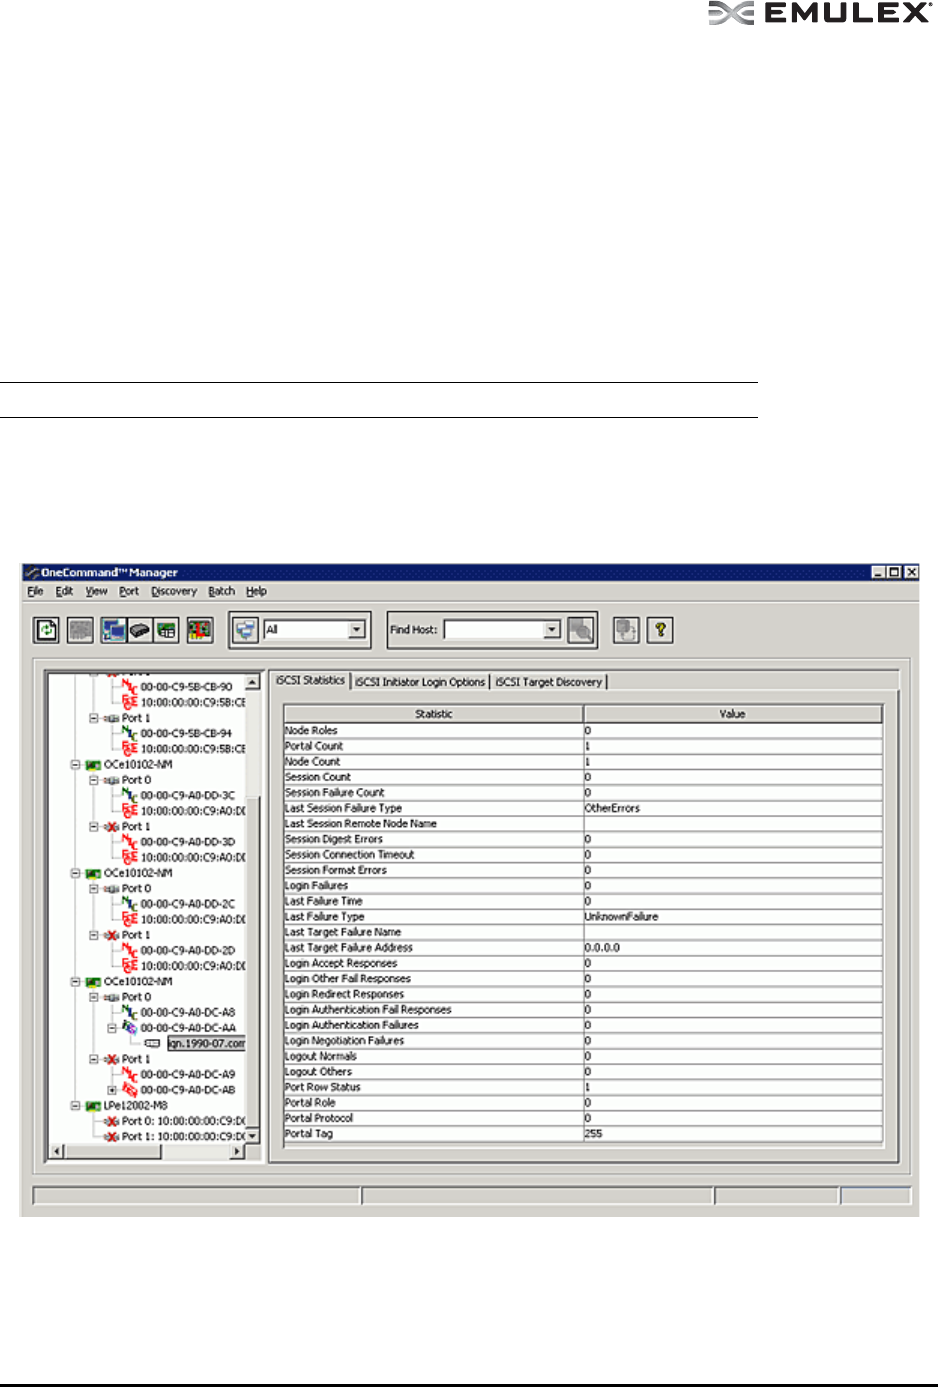Click the Discovery Refresh toolbar icon
The width and height of the screenshot is (938, 1387).
tap(47, 630)
